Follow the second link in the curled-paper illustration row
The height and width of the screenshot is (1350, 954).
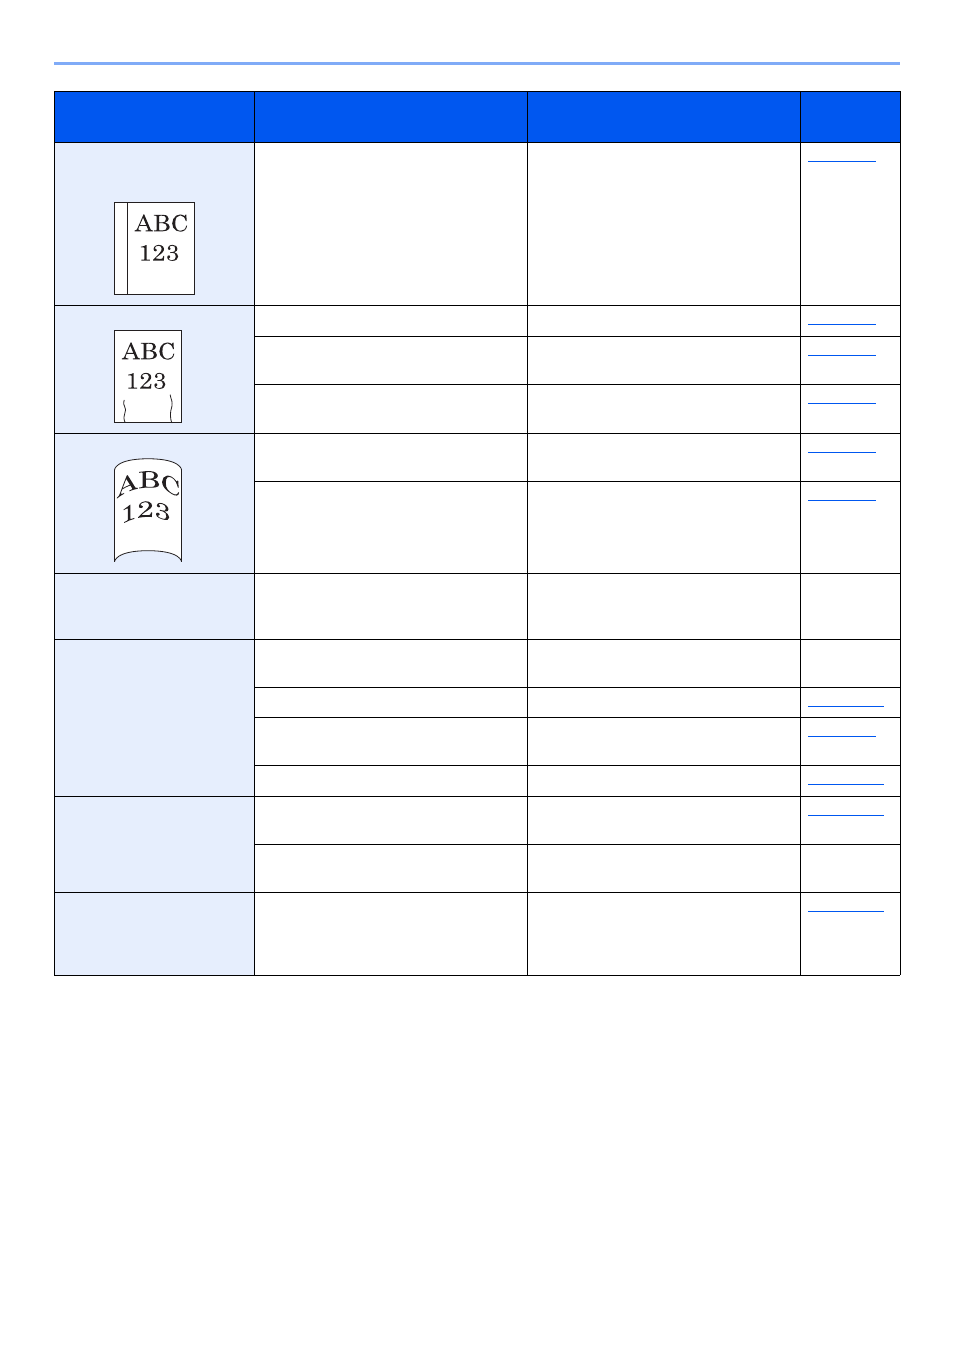[841, 499]
